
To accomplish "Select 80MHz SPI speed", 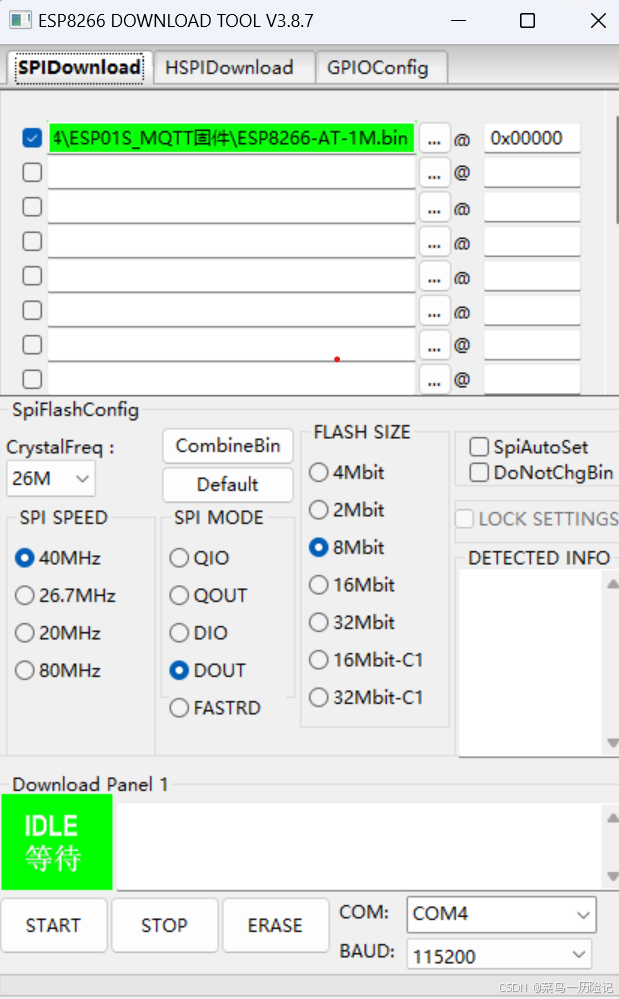I will pyautogui.click(x=58, y=670).
